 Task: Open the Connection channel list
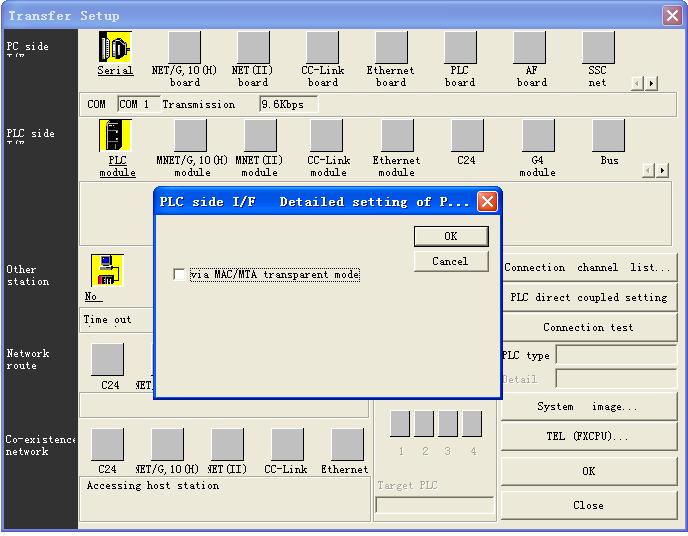point(587,267)
